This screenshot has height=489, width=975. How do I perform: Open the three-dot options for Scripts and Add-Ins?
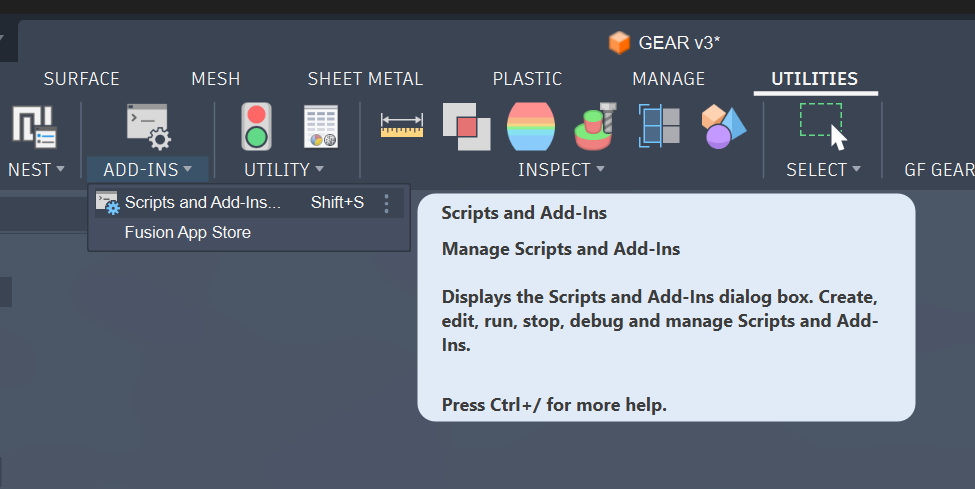point(386,203)
